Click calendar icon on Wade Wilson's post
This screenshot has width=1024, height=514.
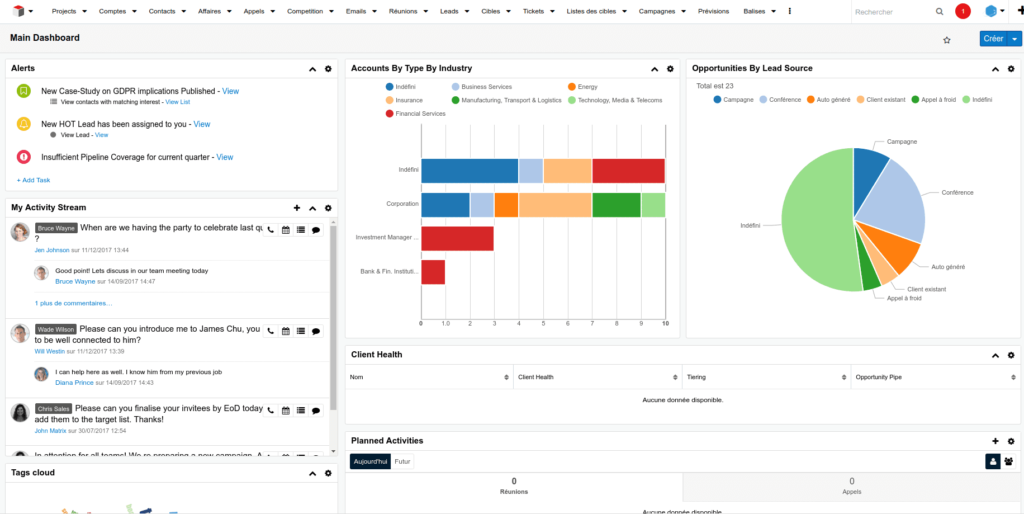pos(285,331)
